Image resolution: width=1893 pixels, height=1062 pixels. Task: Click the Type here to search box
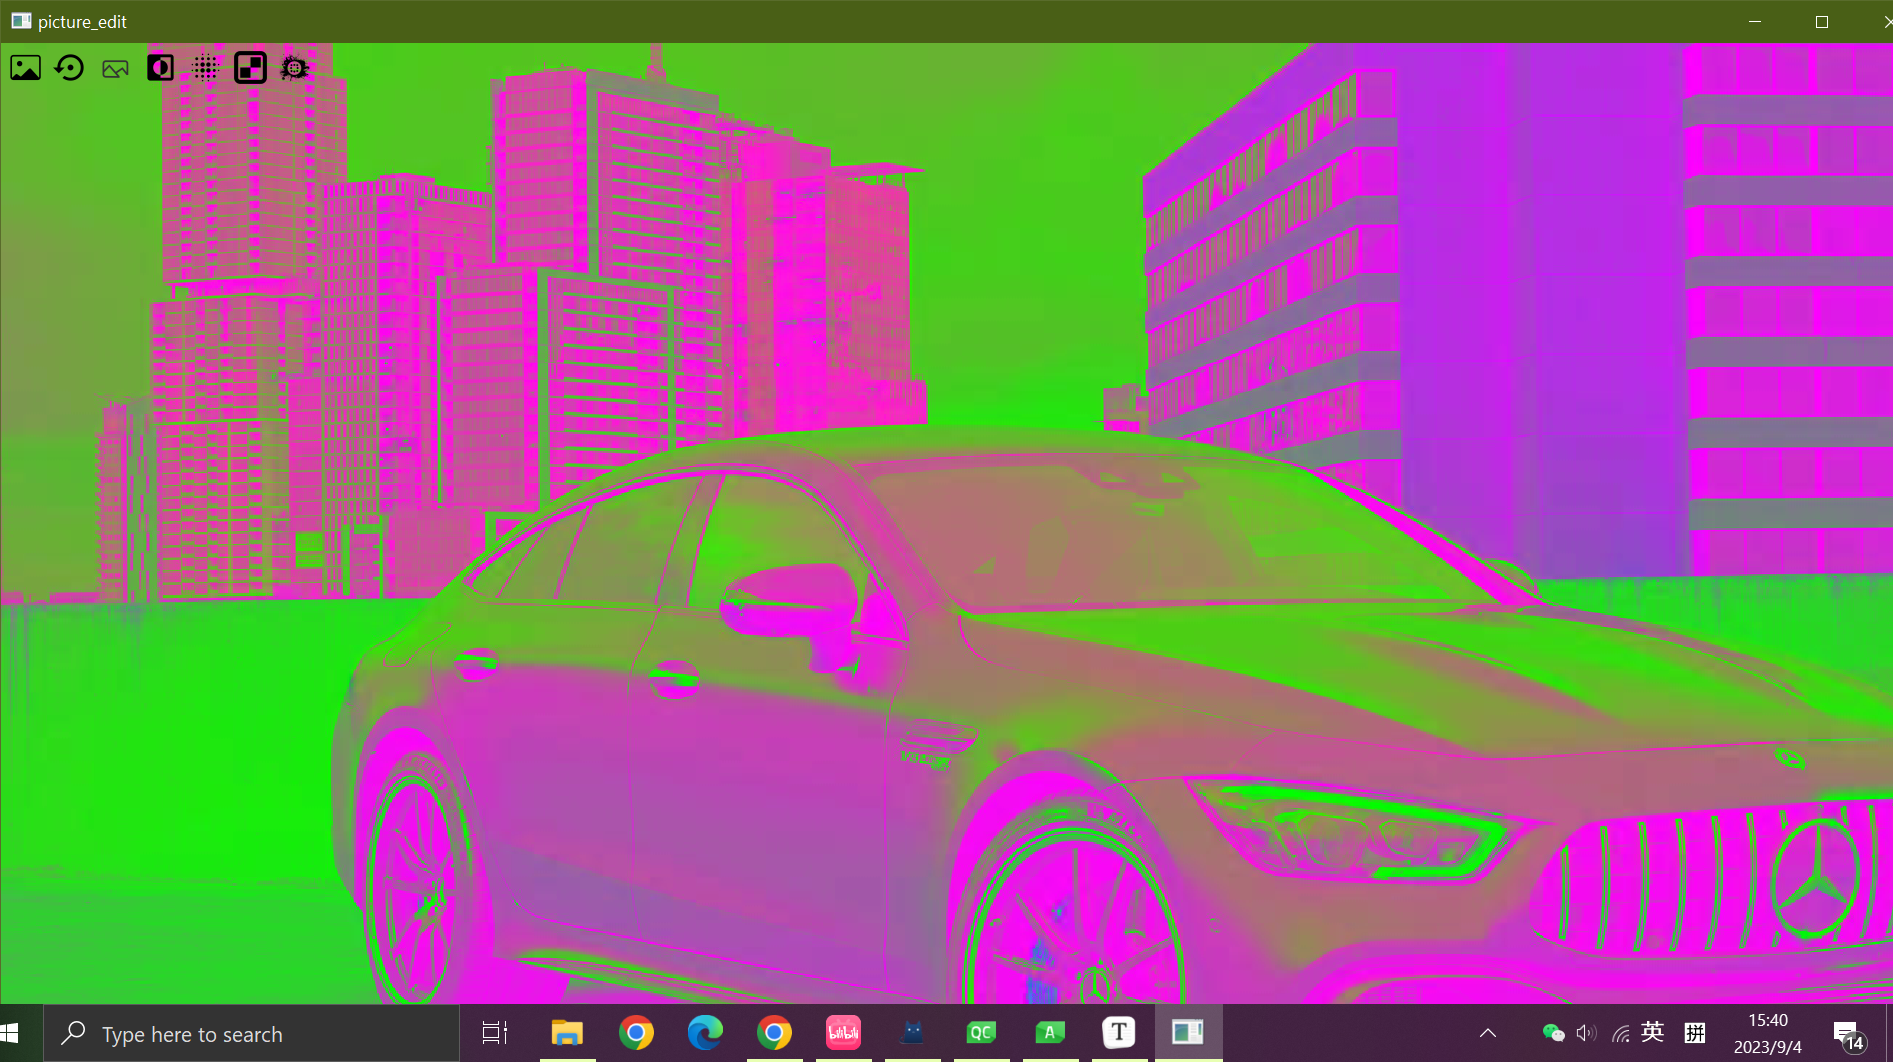tap(250, 1033)
